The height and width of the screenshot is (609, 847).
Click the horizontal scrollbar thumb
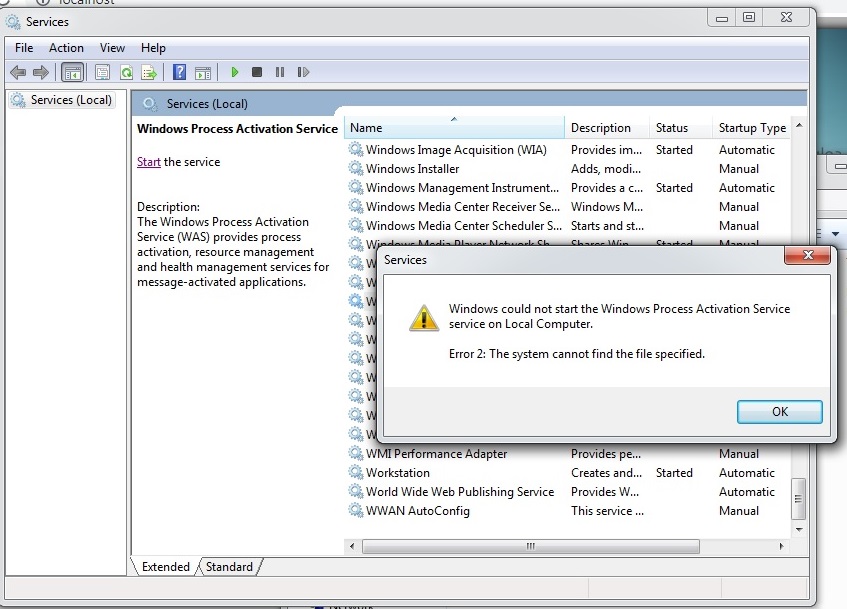[x=531, y=546]
